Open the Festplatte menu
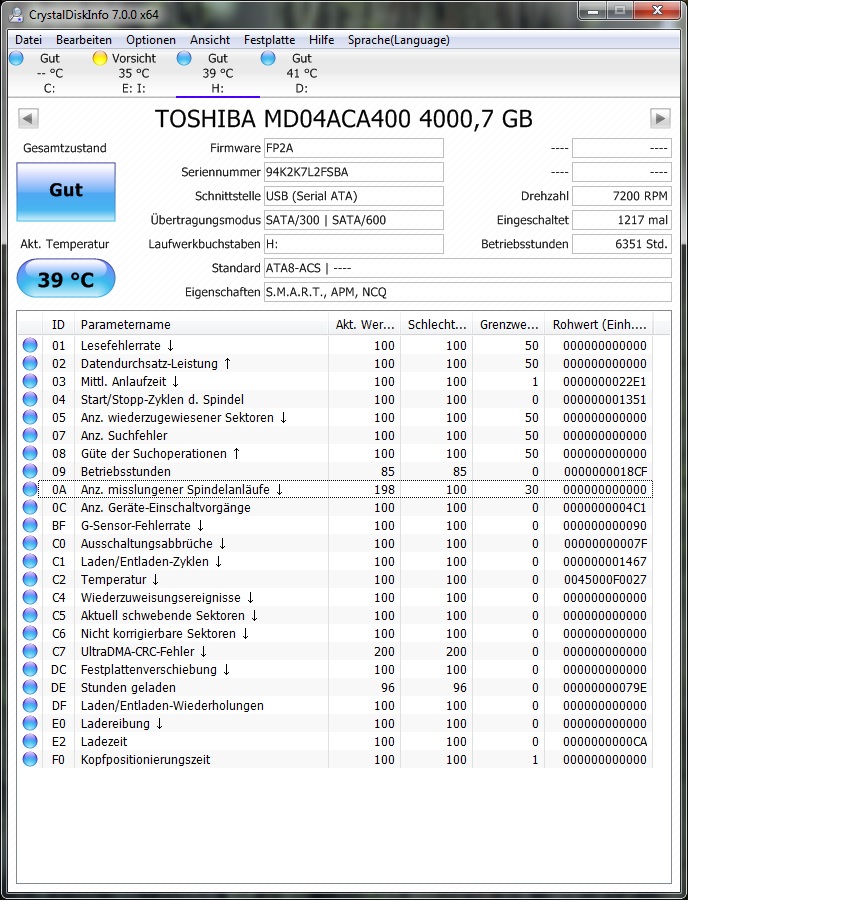 coord(269,40)
